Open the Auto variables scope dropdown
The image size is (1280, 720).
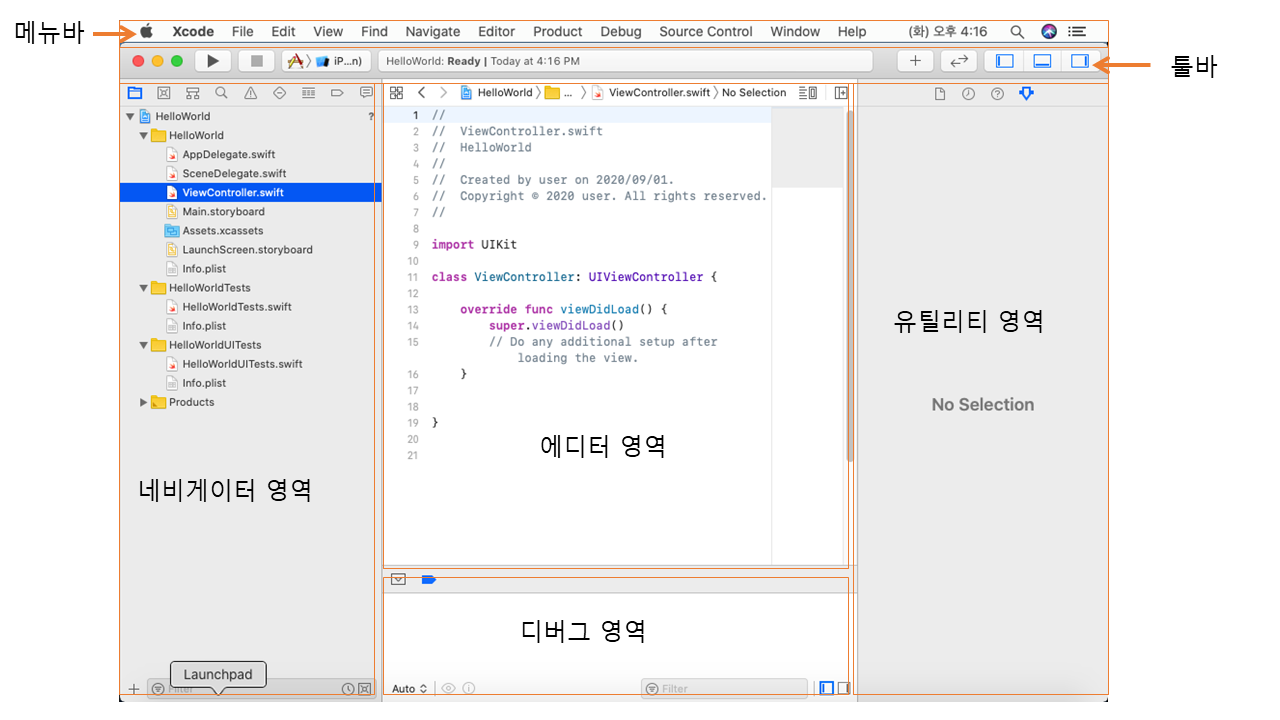pyautogui.click(x=410, y=688)
